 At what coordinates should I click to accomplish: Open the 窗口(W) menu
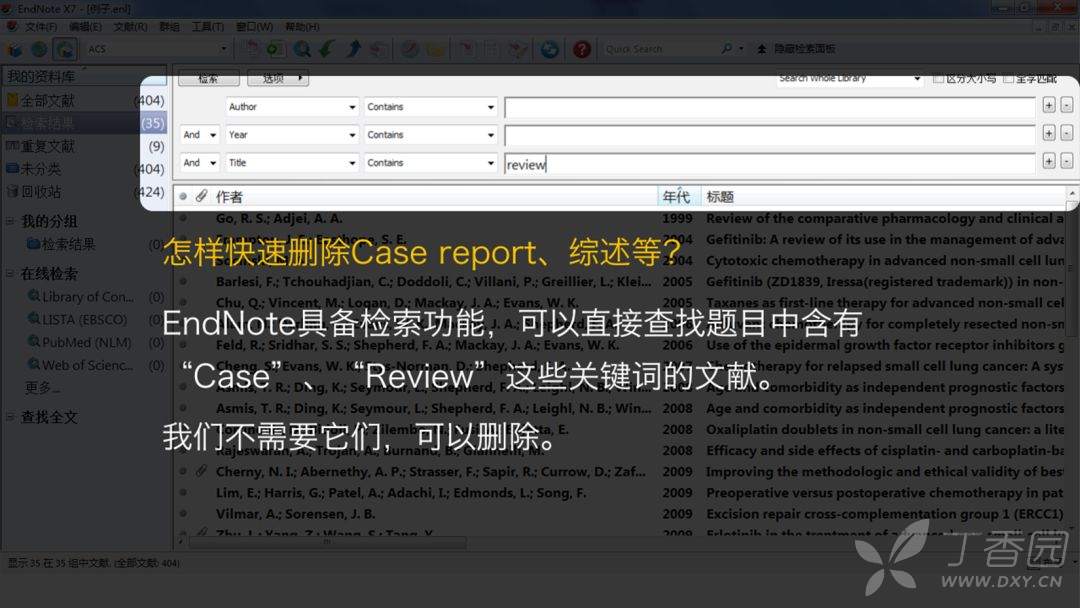(x=254, y=27)
